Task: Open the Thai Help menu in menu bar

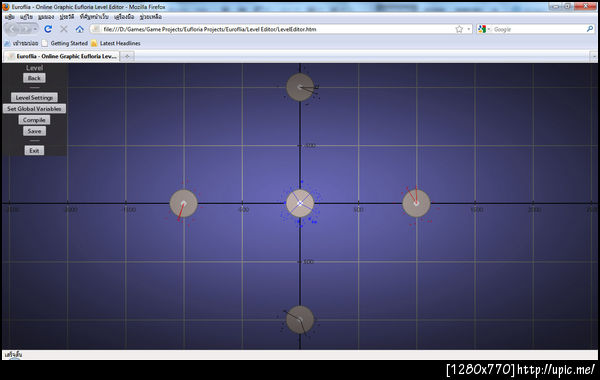Action: click(150, 17)
